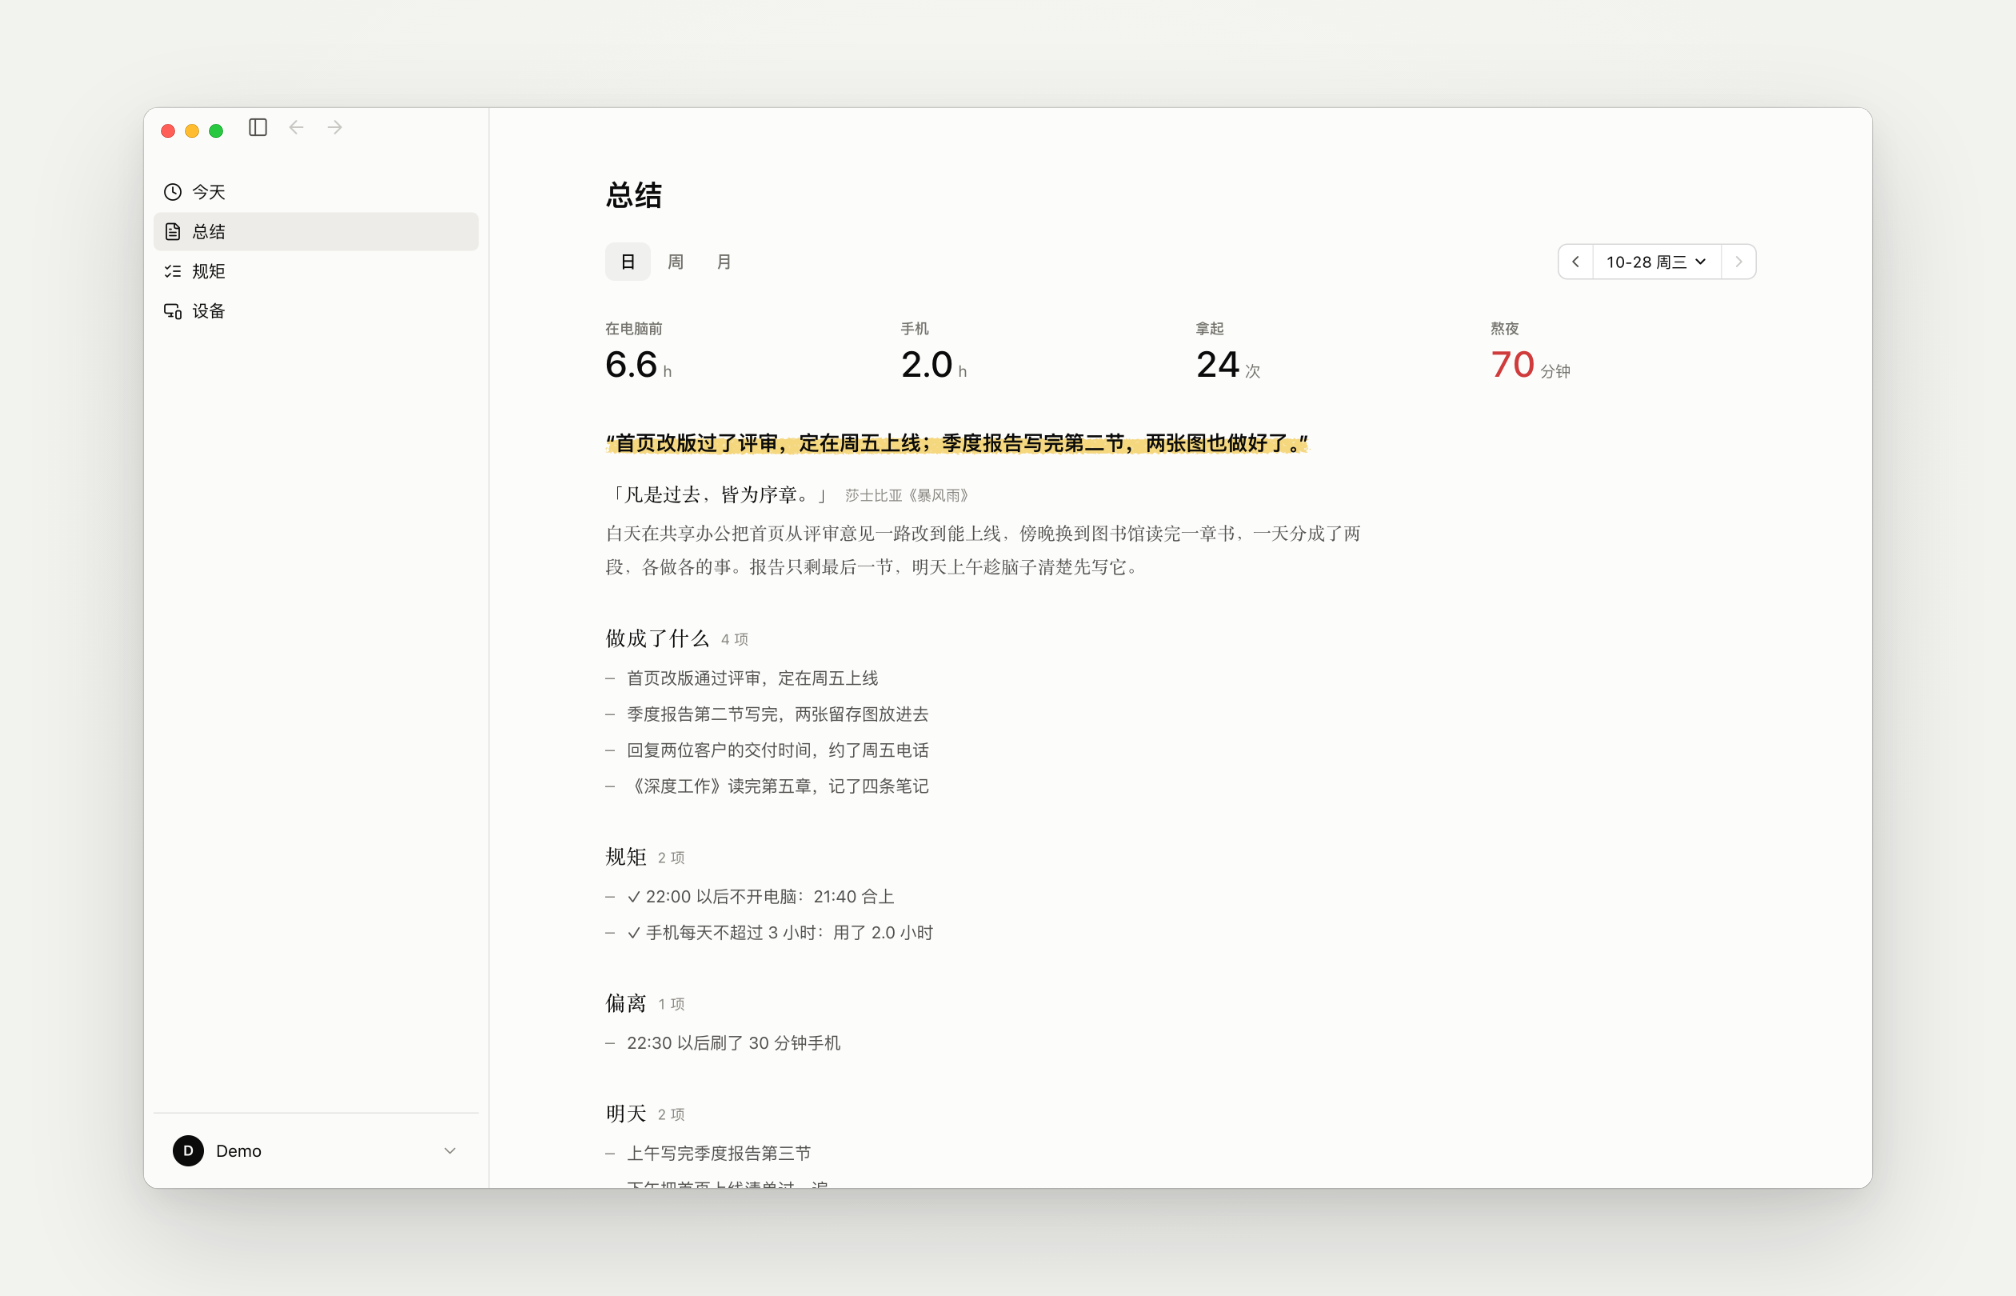Click the paragraph starting 白天在共享办公
2016x1296 pixels.
983,550
